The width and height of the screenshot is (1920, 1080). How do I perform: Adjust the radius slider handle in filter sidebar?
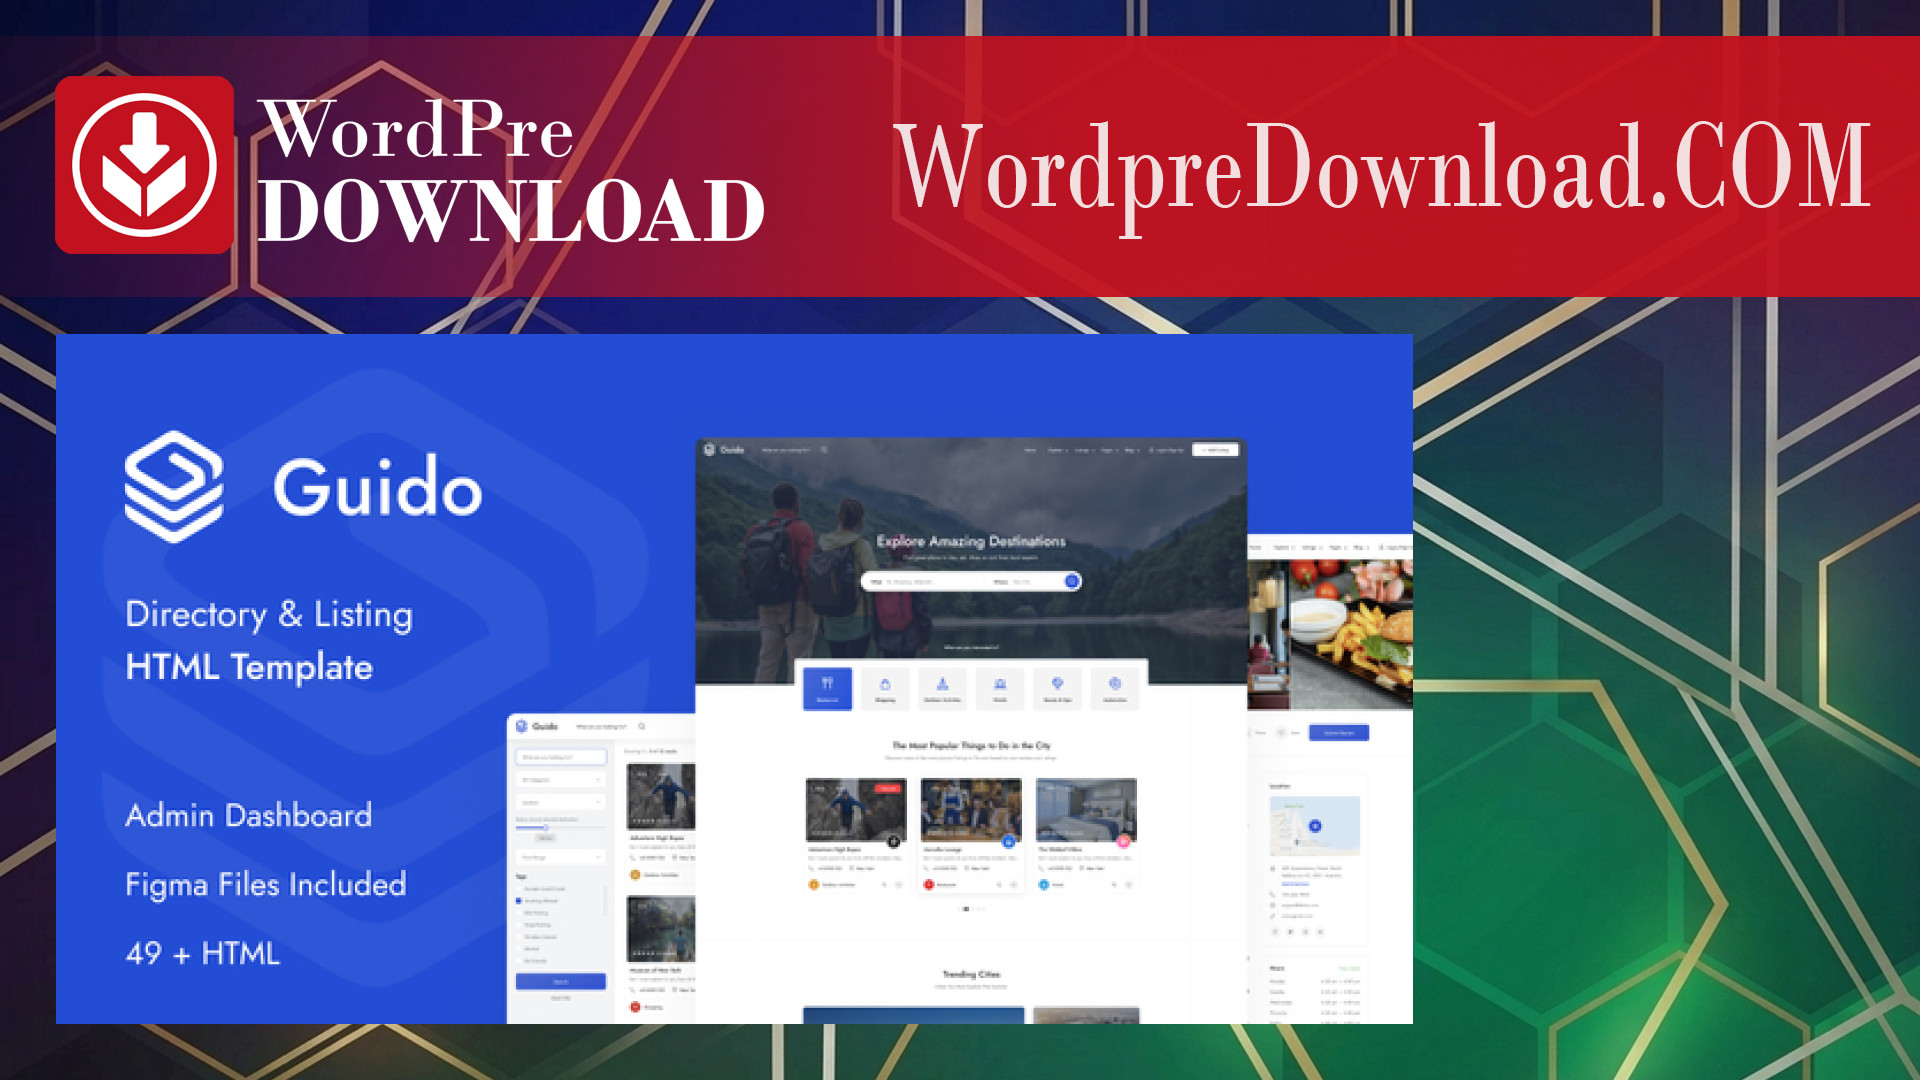[x=545, y=827]
